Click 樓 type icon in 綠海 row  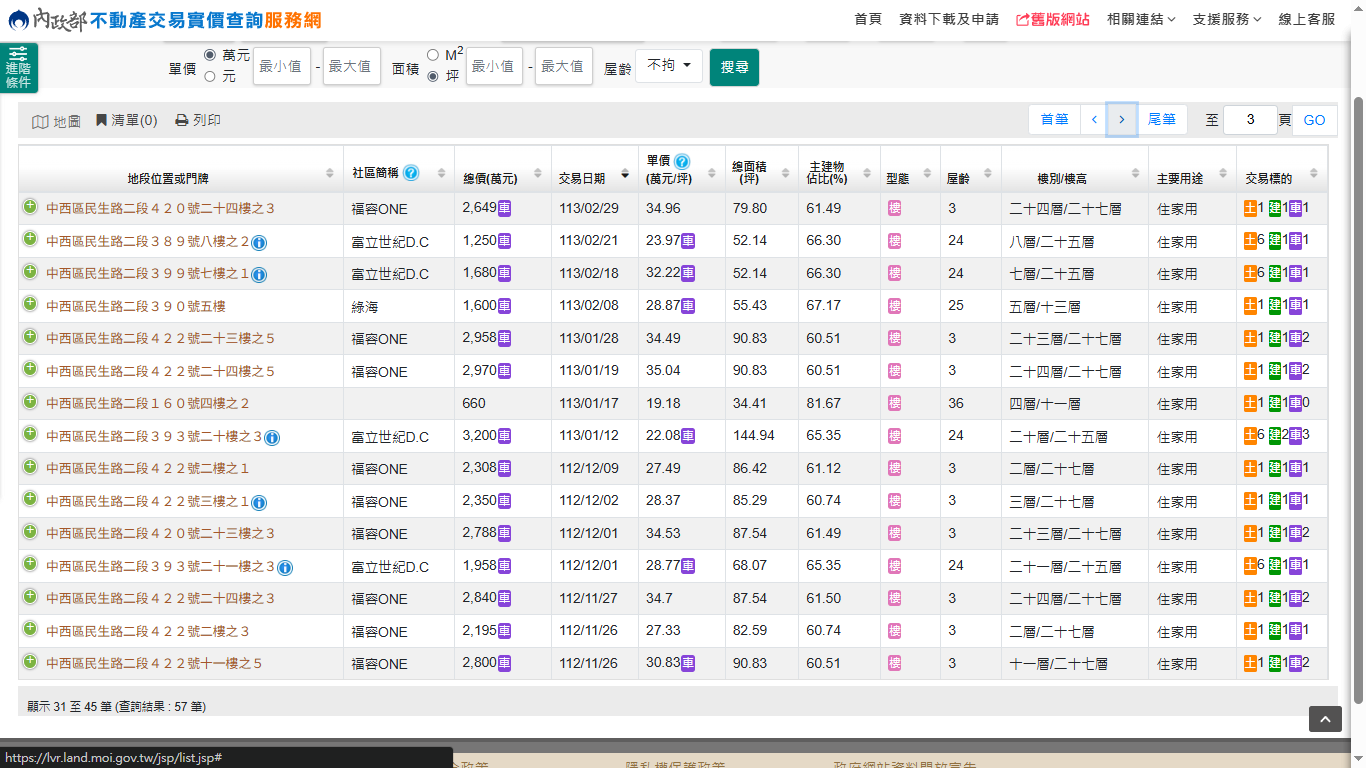click(x=895, y=306)
